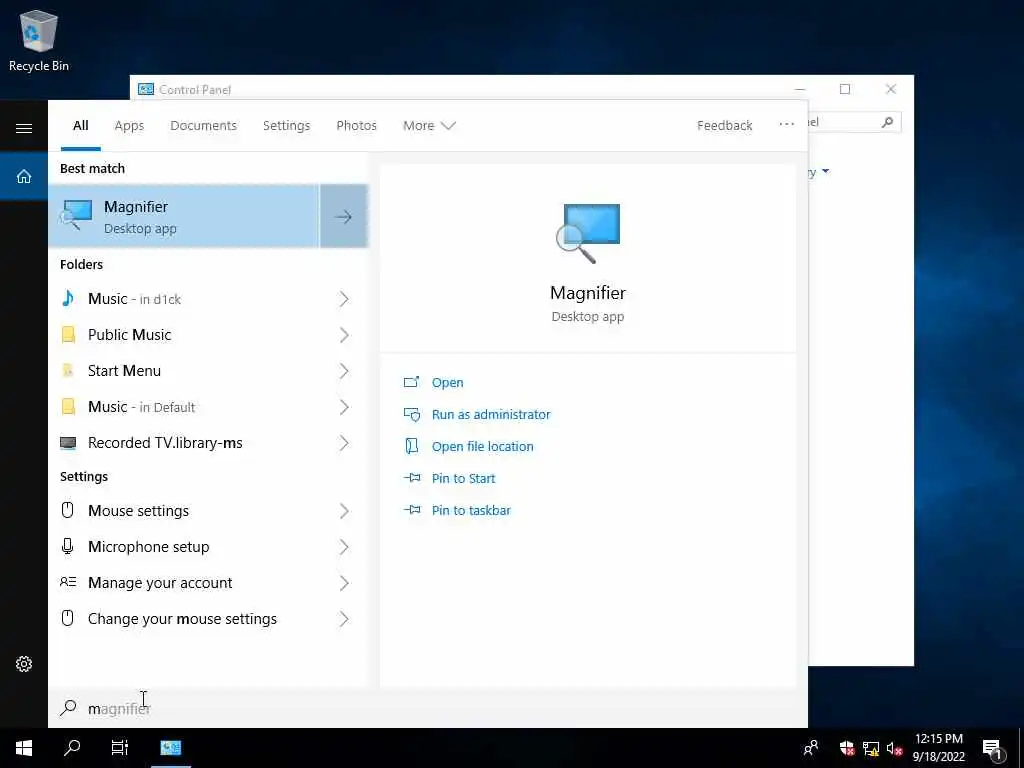Open the Action Center notification icon
The width and height of the screenshot is (1024, 768).
(992, 749)
